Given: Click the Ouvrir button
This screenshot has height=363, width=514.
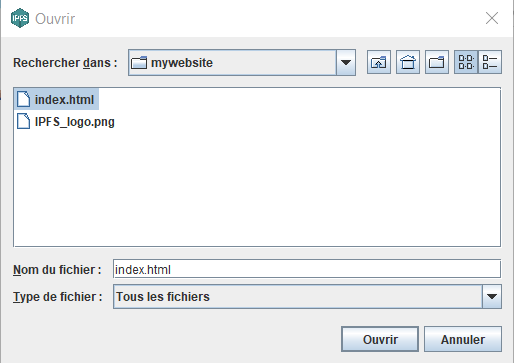Looking at the screenshot, I should tap(380, 339).
